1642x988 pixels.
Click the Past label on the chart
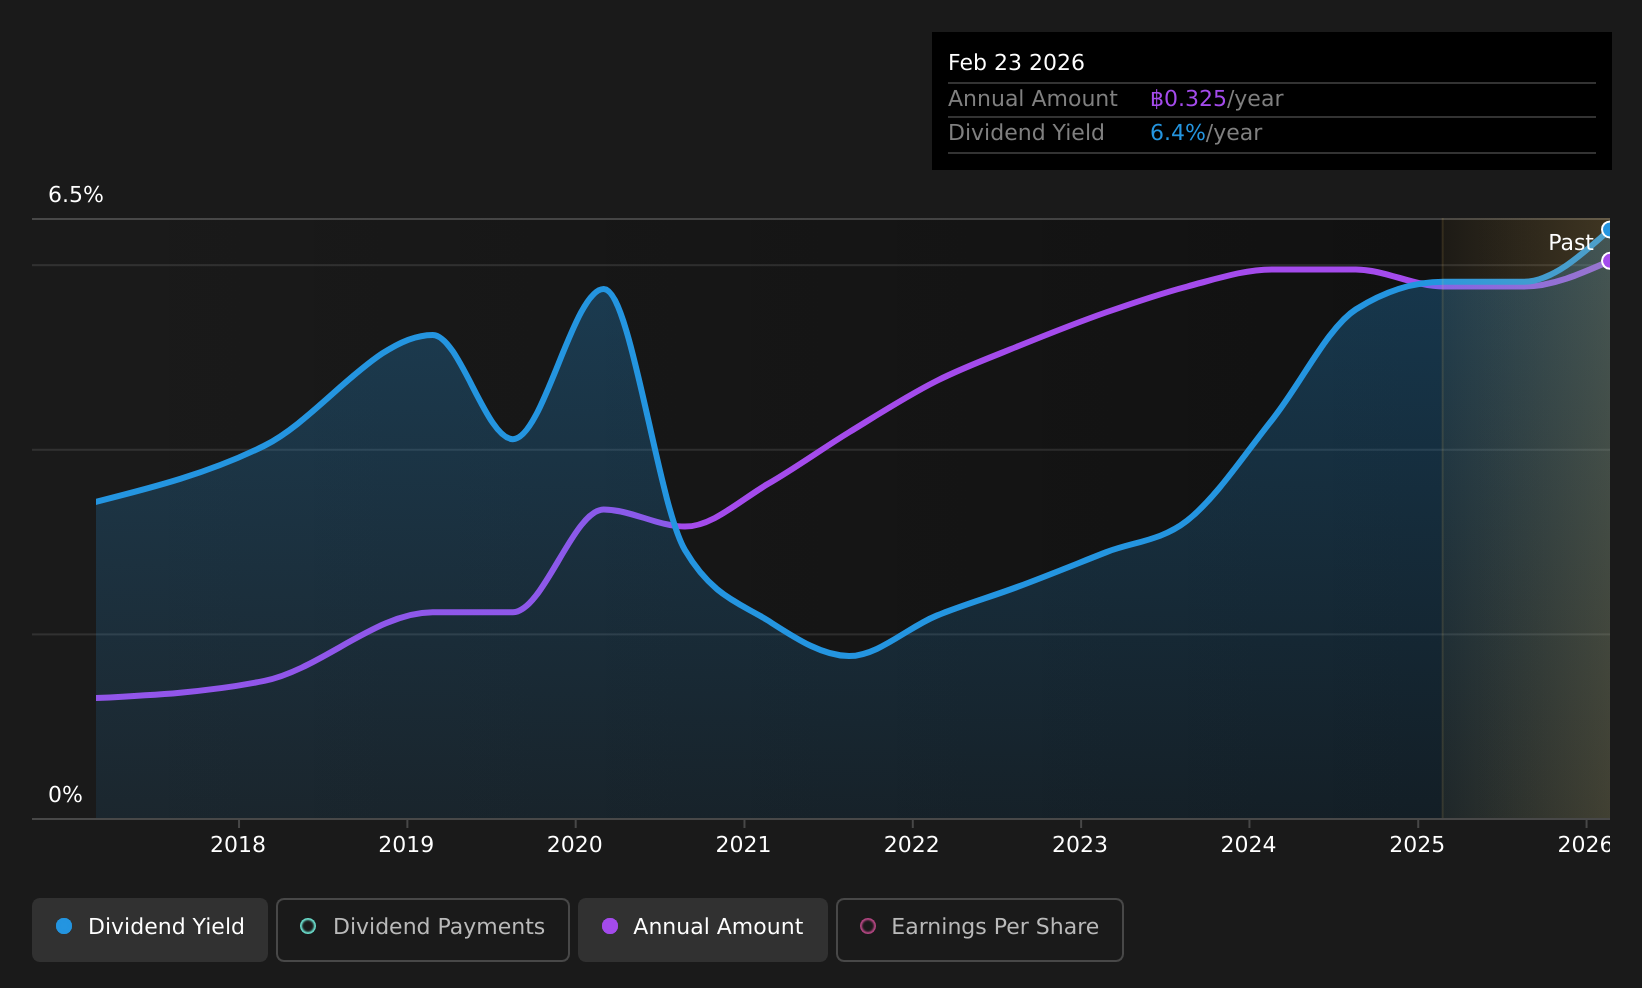point(1570,242)
